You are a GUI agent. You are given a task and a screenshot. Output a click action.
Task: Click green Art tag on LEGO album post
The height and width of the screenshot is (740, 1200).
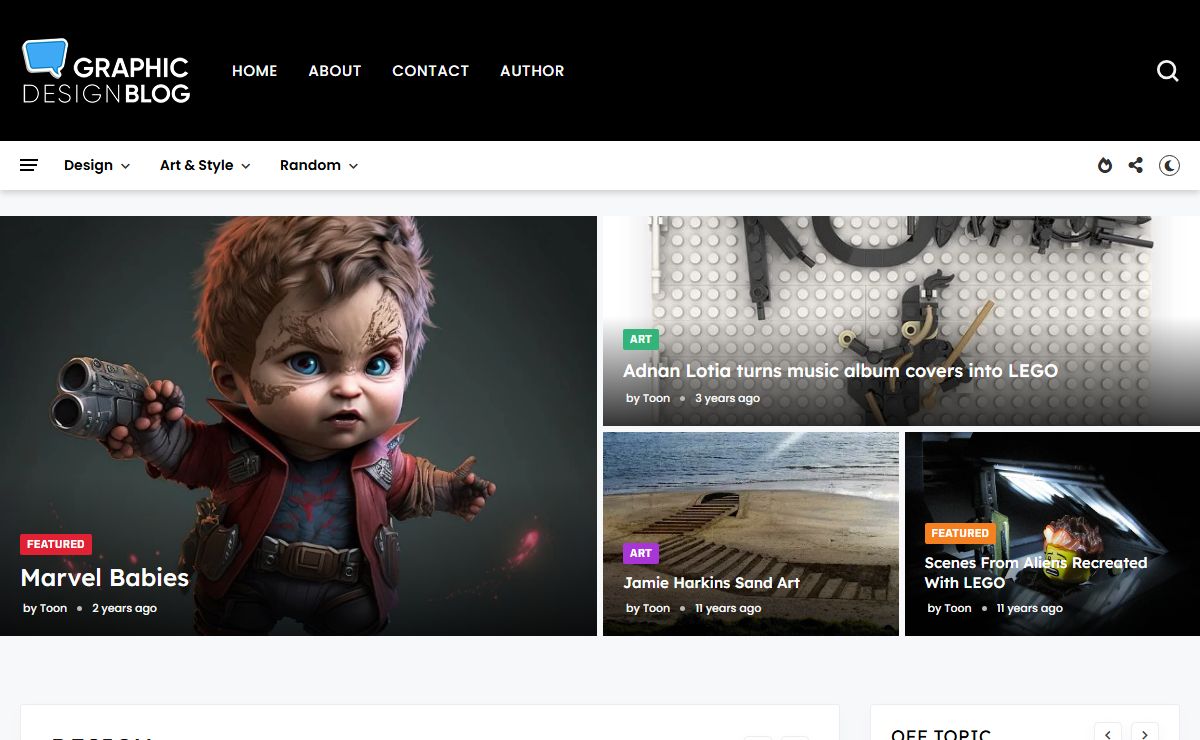point(641,339)
